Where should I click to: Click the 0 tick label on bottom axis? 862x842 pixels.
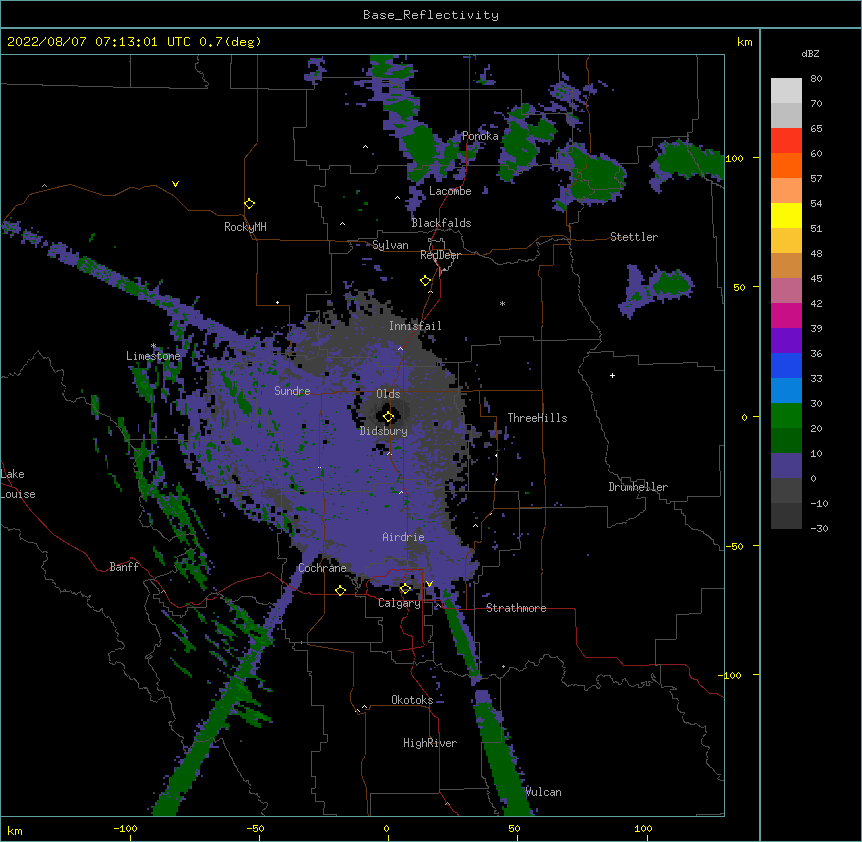point(386,828)
